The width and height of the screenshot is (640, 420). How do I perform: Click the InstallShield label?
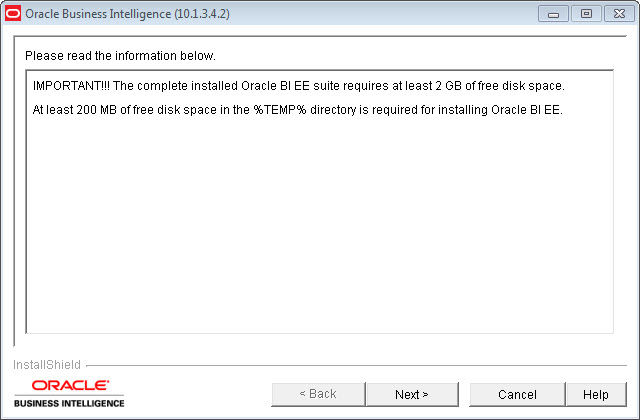tap(47, 364)
